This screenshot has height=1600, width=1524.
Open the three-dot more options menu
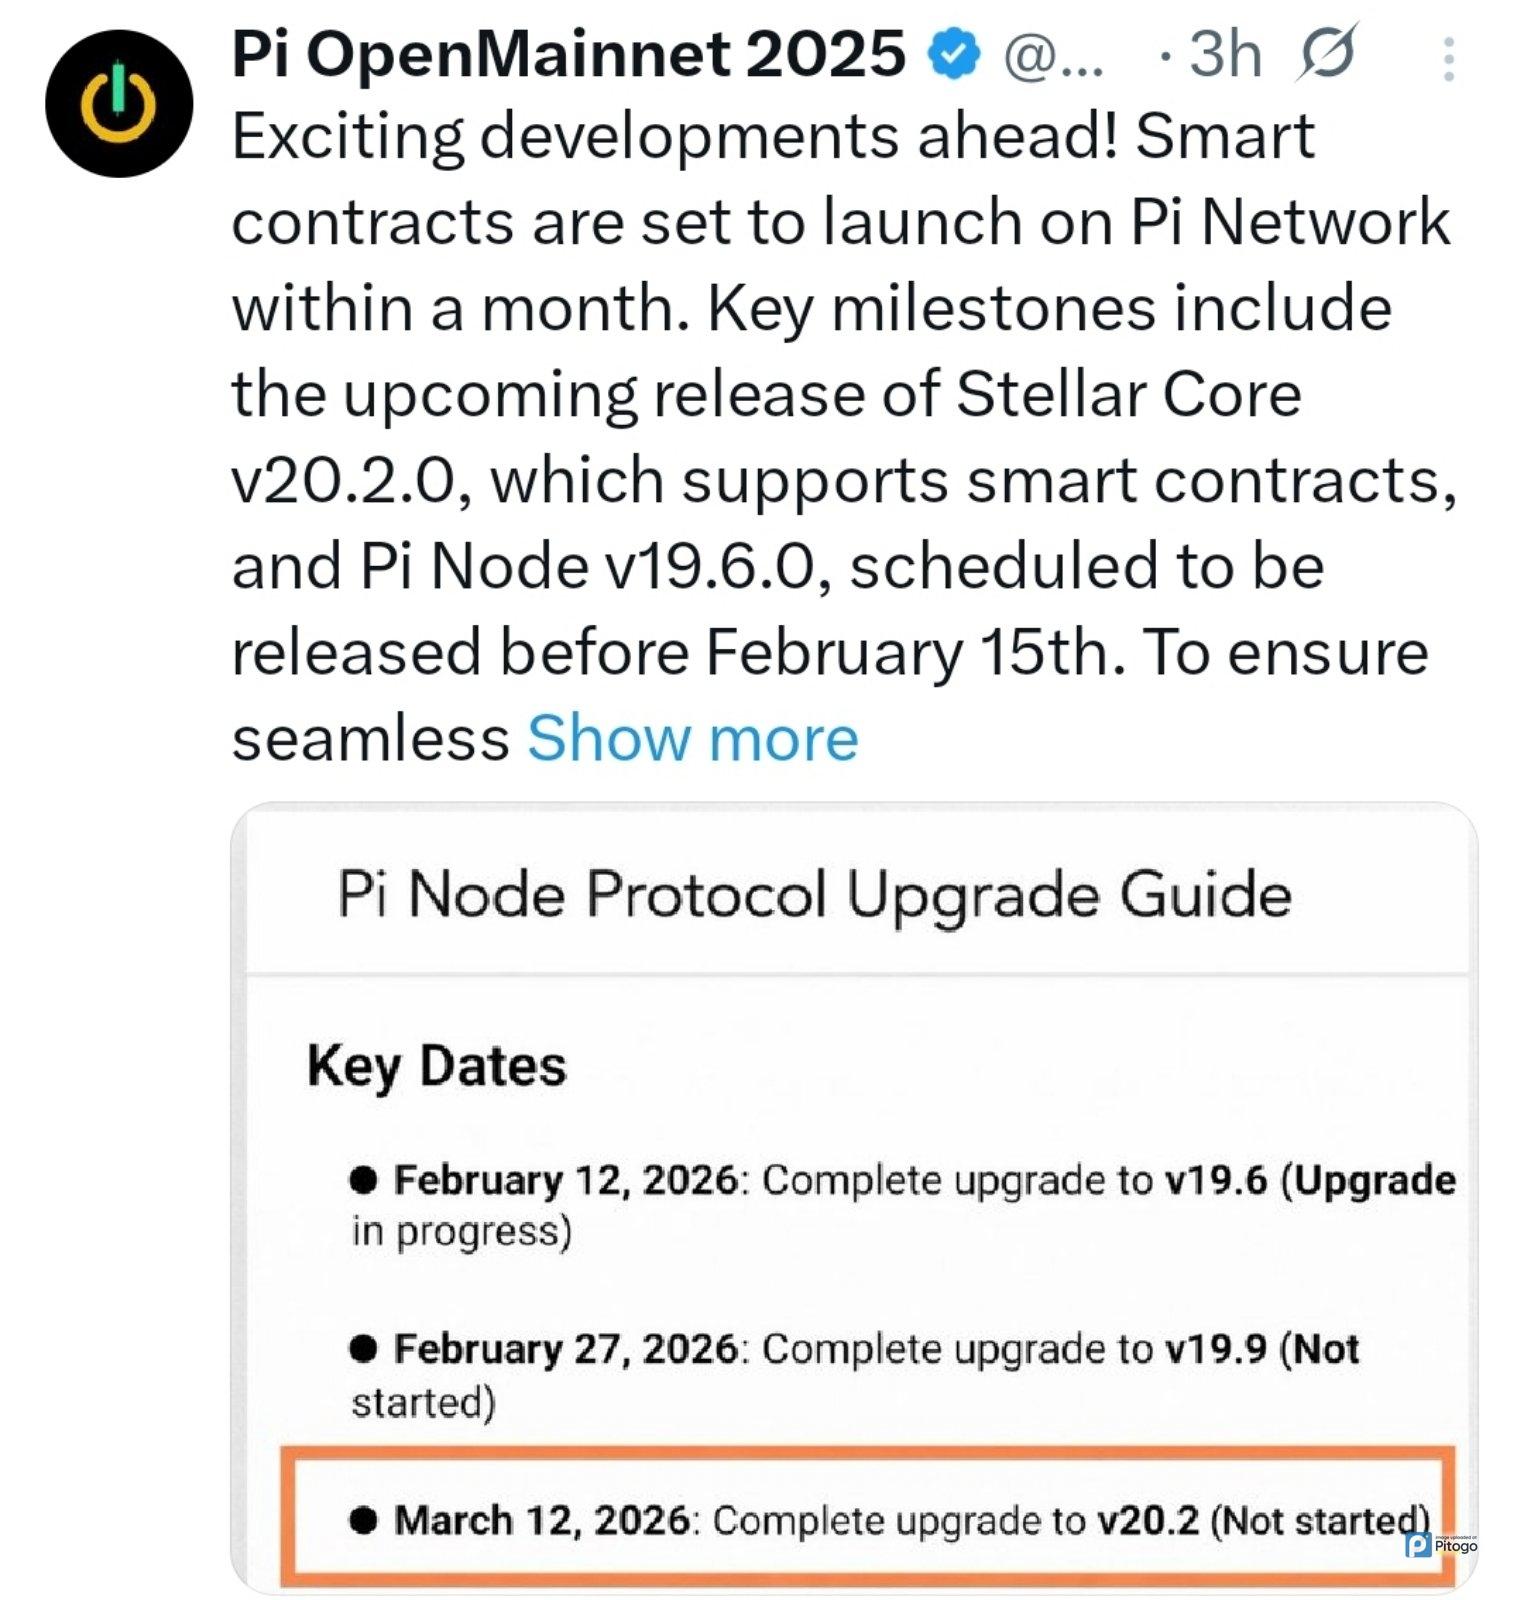coord(1447,59)
